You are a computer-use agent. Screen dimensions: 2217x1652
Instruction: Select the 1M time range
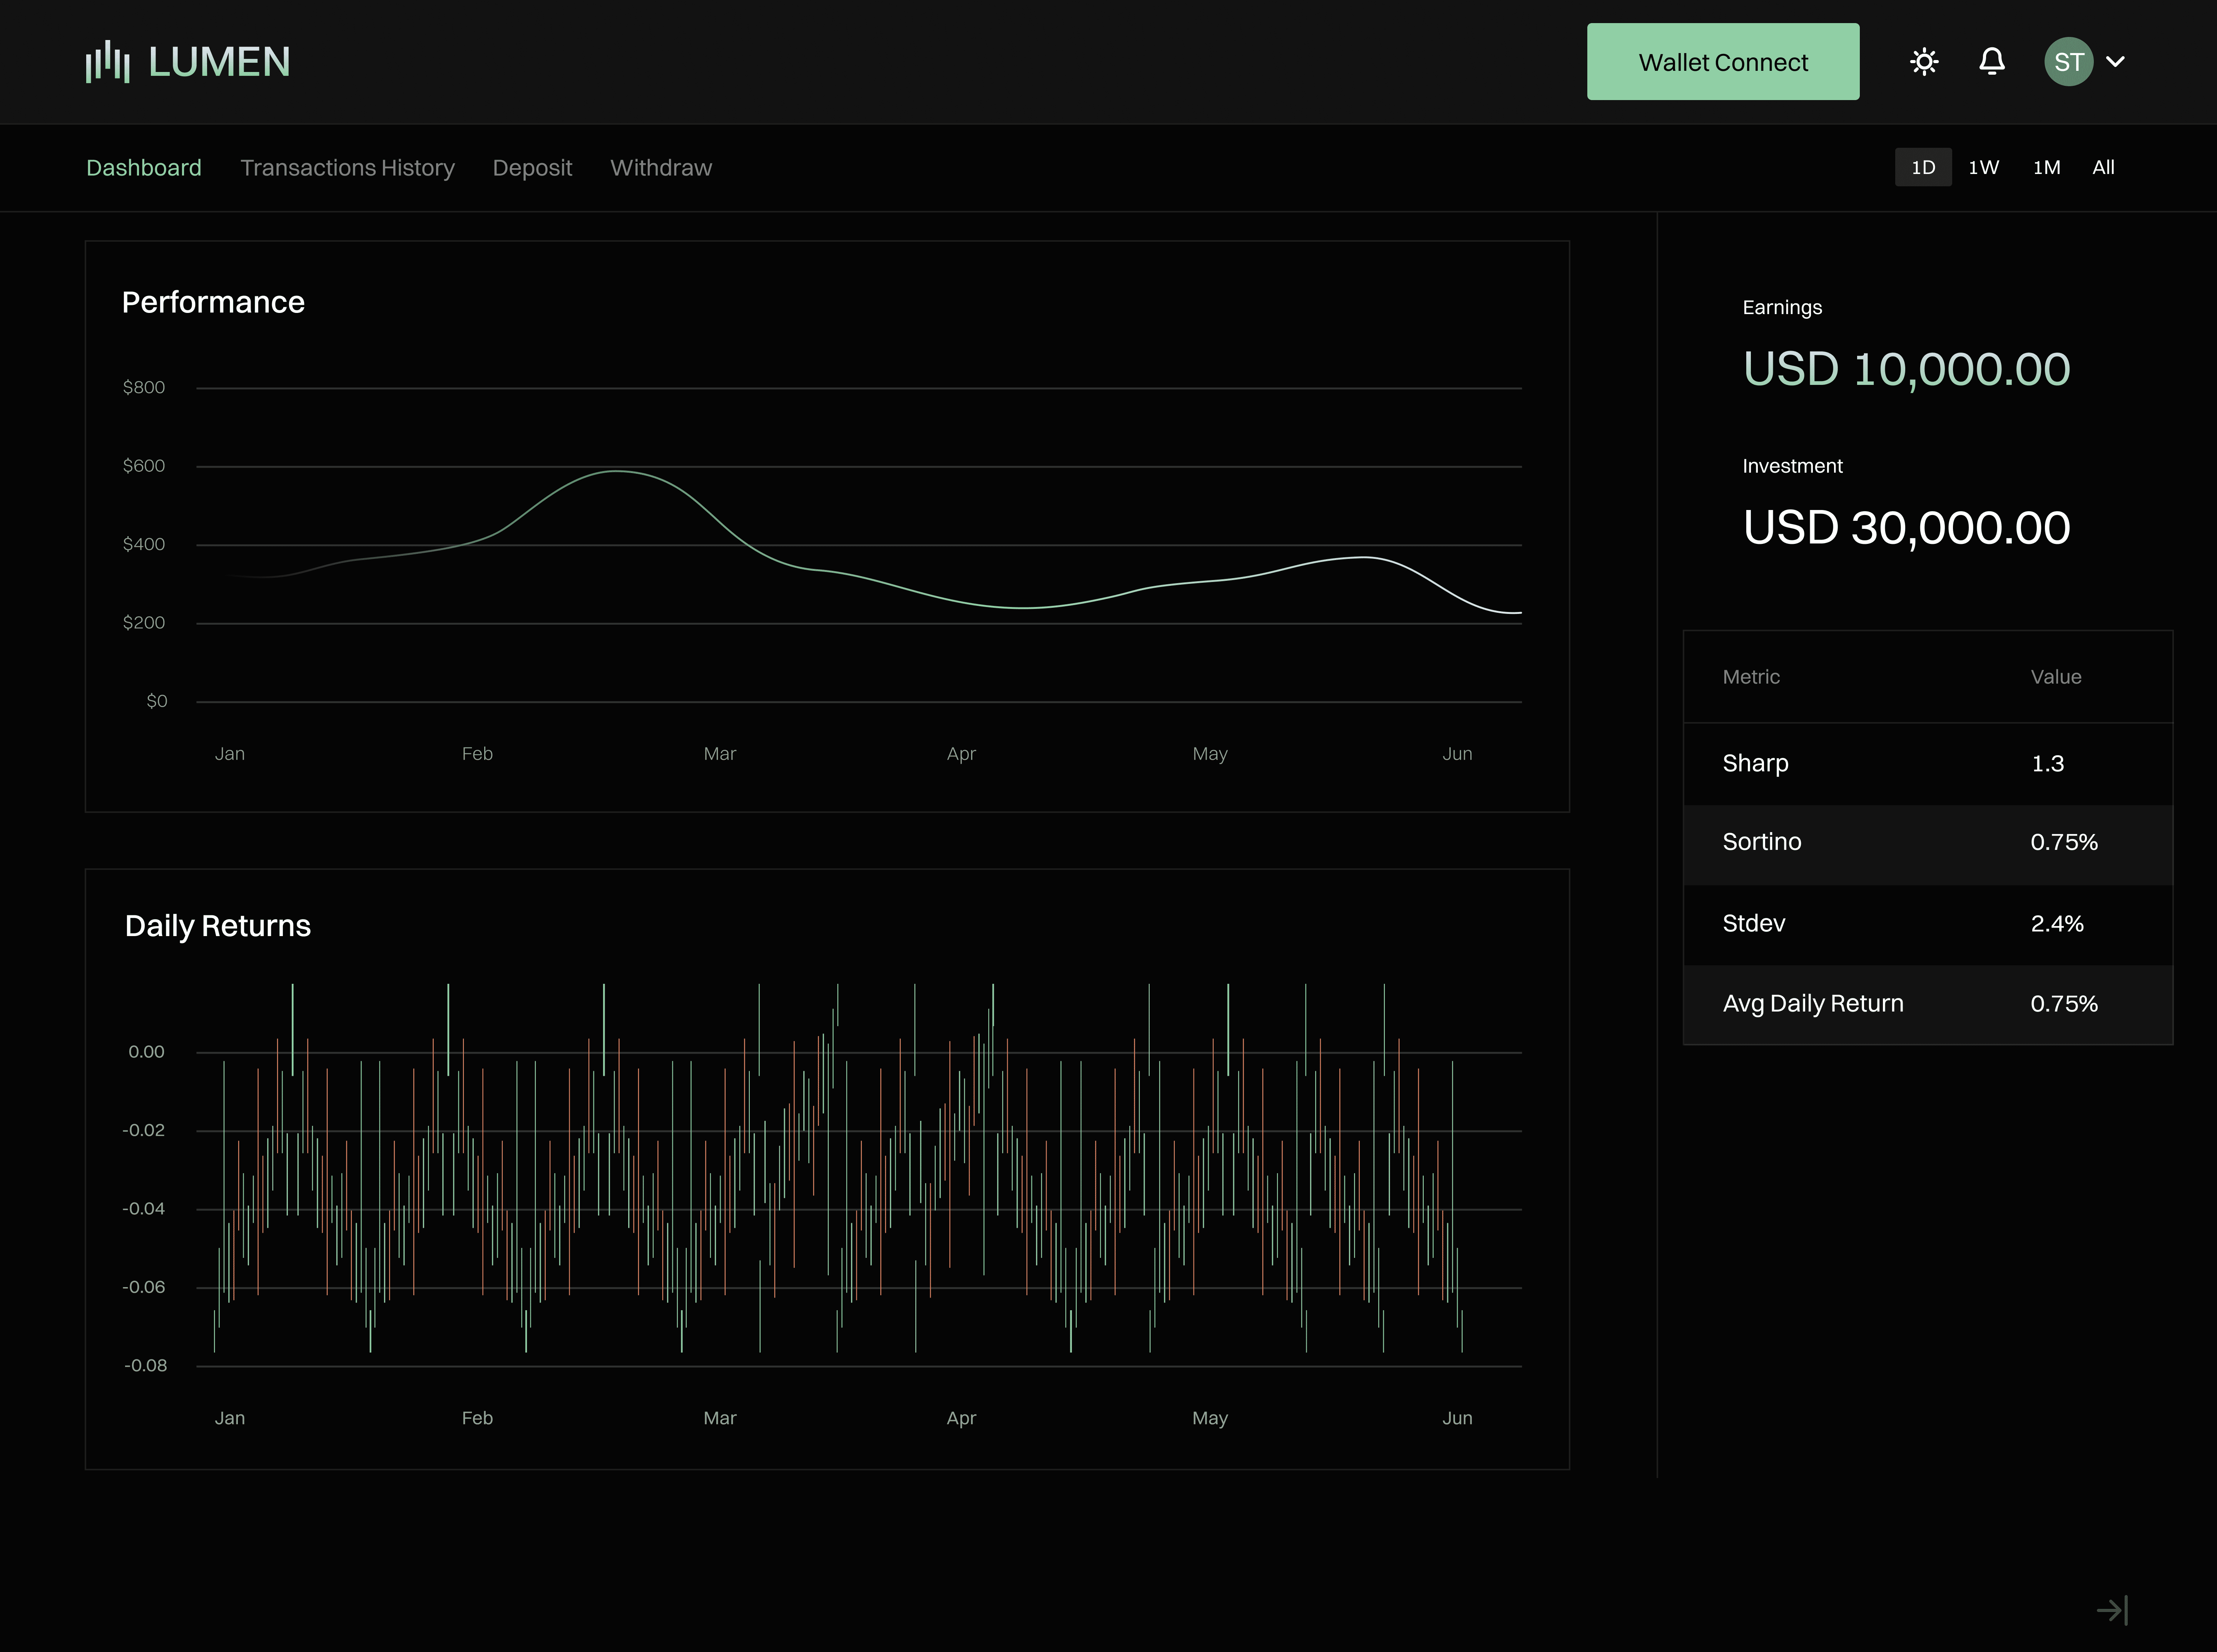(x=2046, y=168)
